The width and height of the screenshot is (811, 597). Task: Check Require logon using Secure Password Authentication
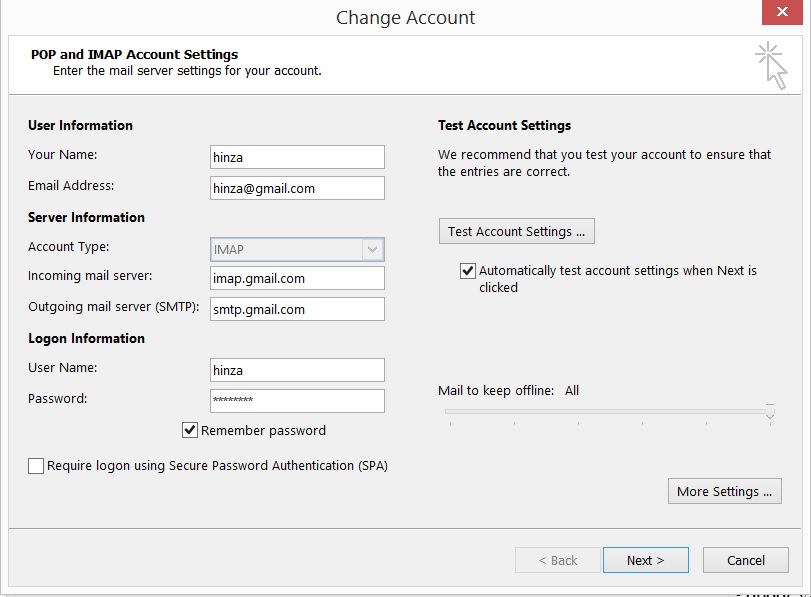[x=36, y=465]
